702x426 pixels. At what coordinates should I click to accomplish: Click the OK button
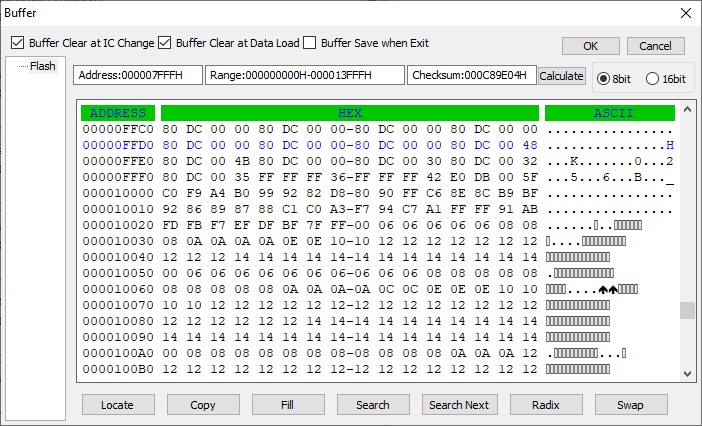(590, 46)
